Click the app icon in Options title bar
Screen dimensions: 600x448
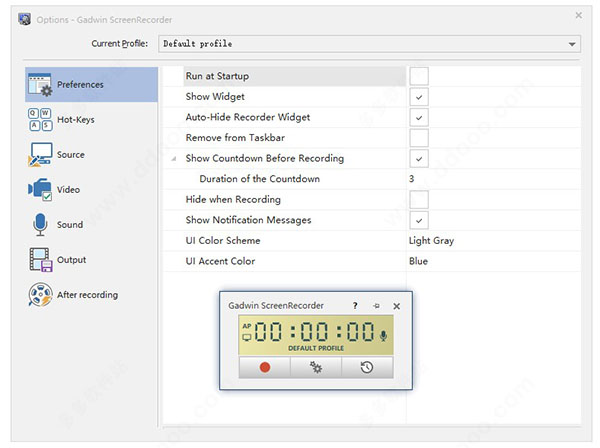point(25,19)
